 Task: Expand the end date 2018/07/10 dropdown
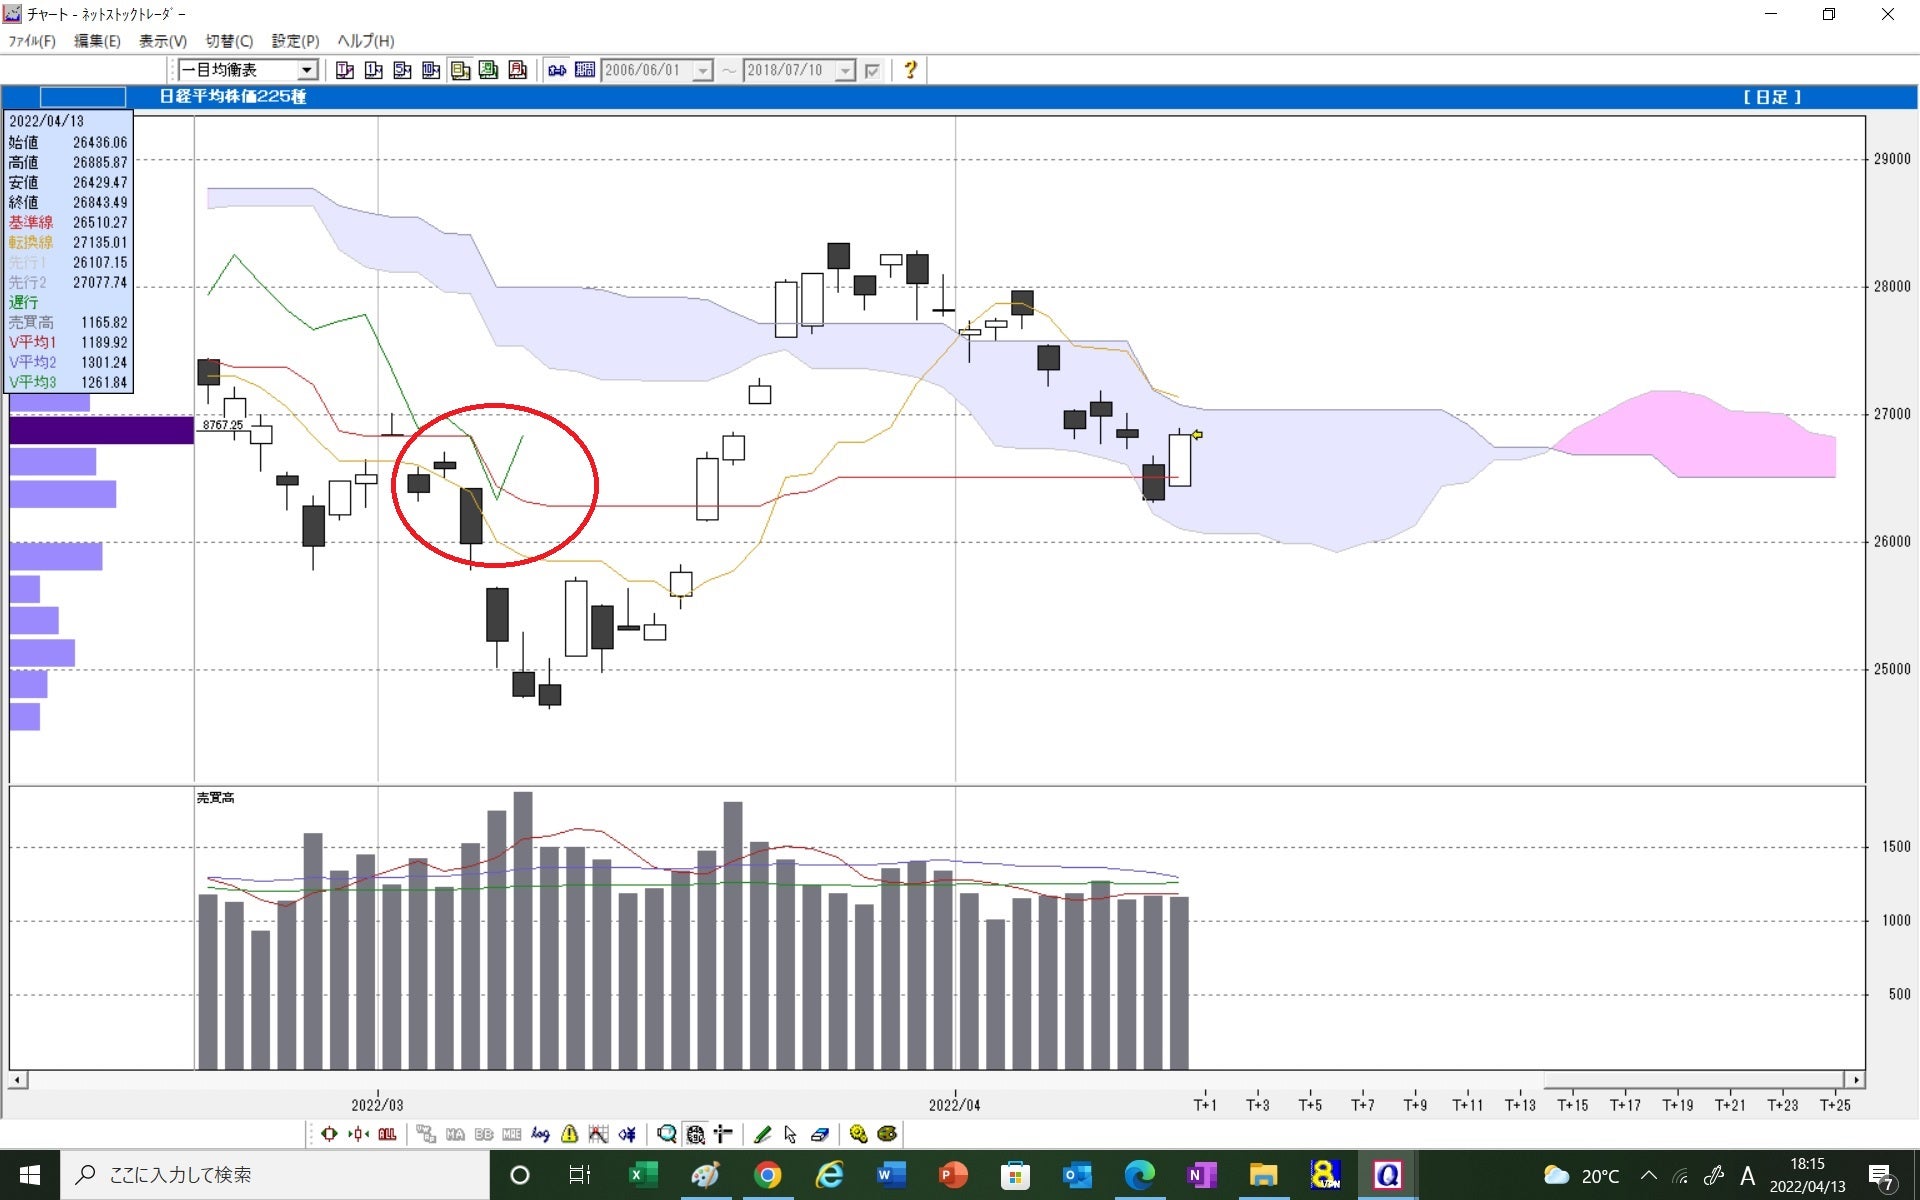click(846, 70)
